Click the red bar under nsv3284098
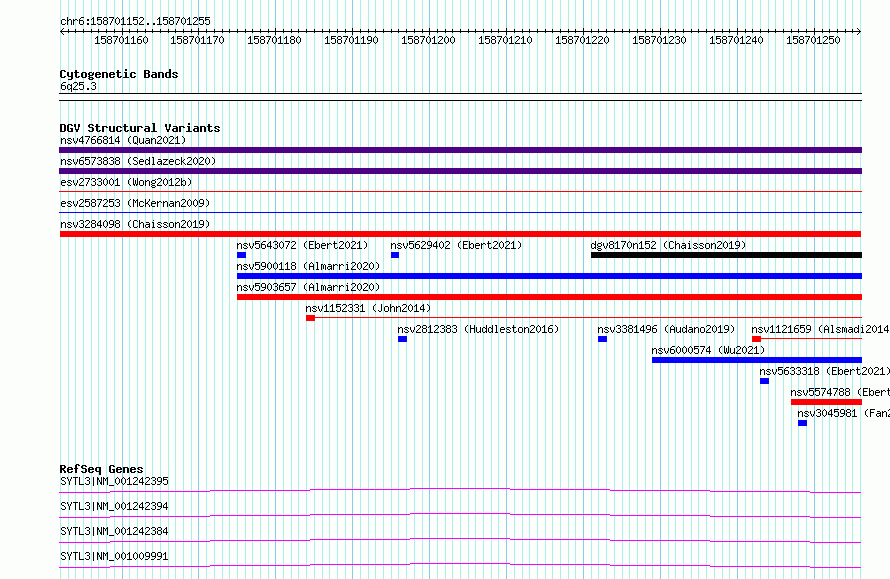The width and height of the screenshot is (890, 579). 460,234
